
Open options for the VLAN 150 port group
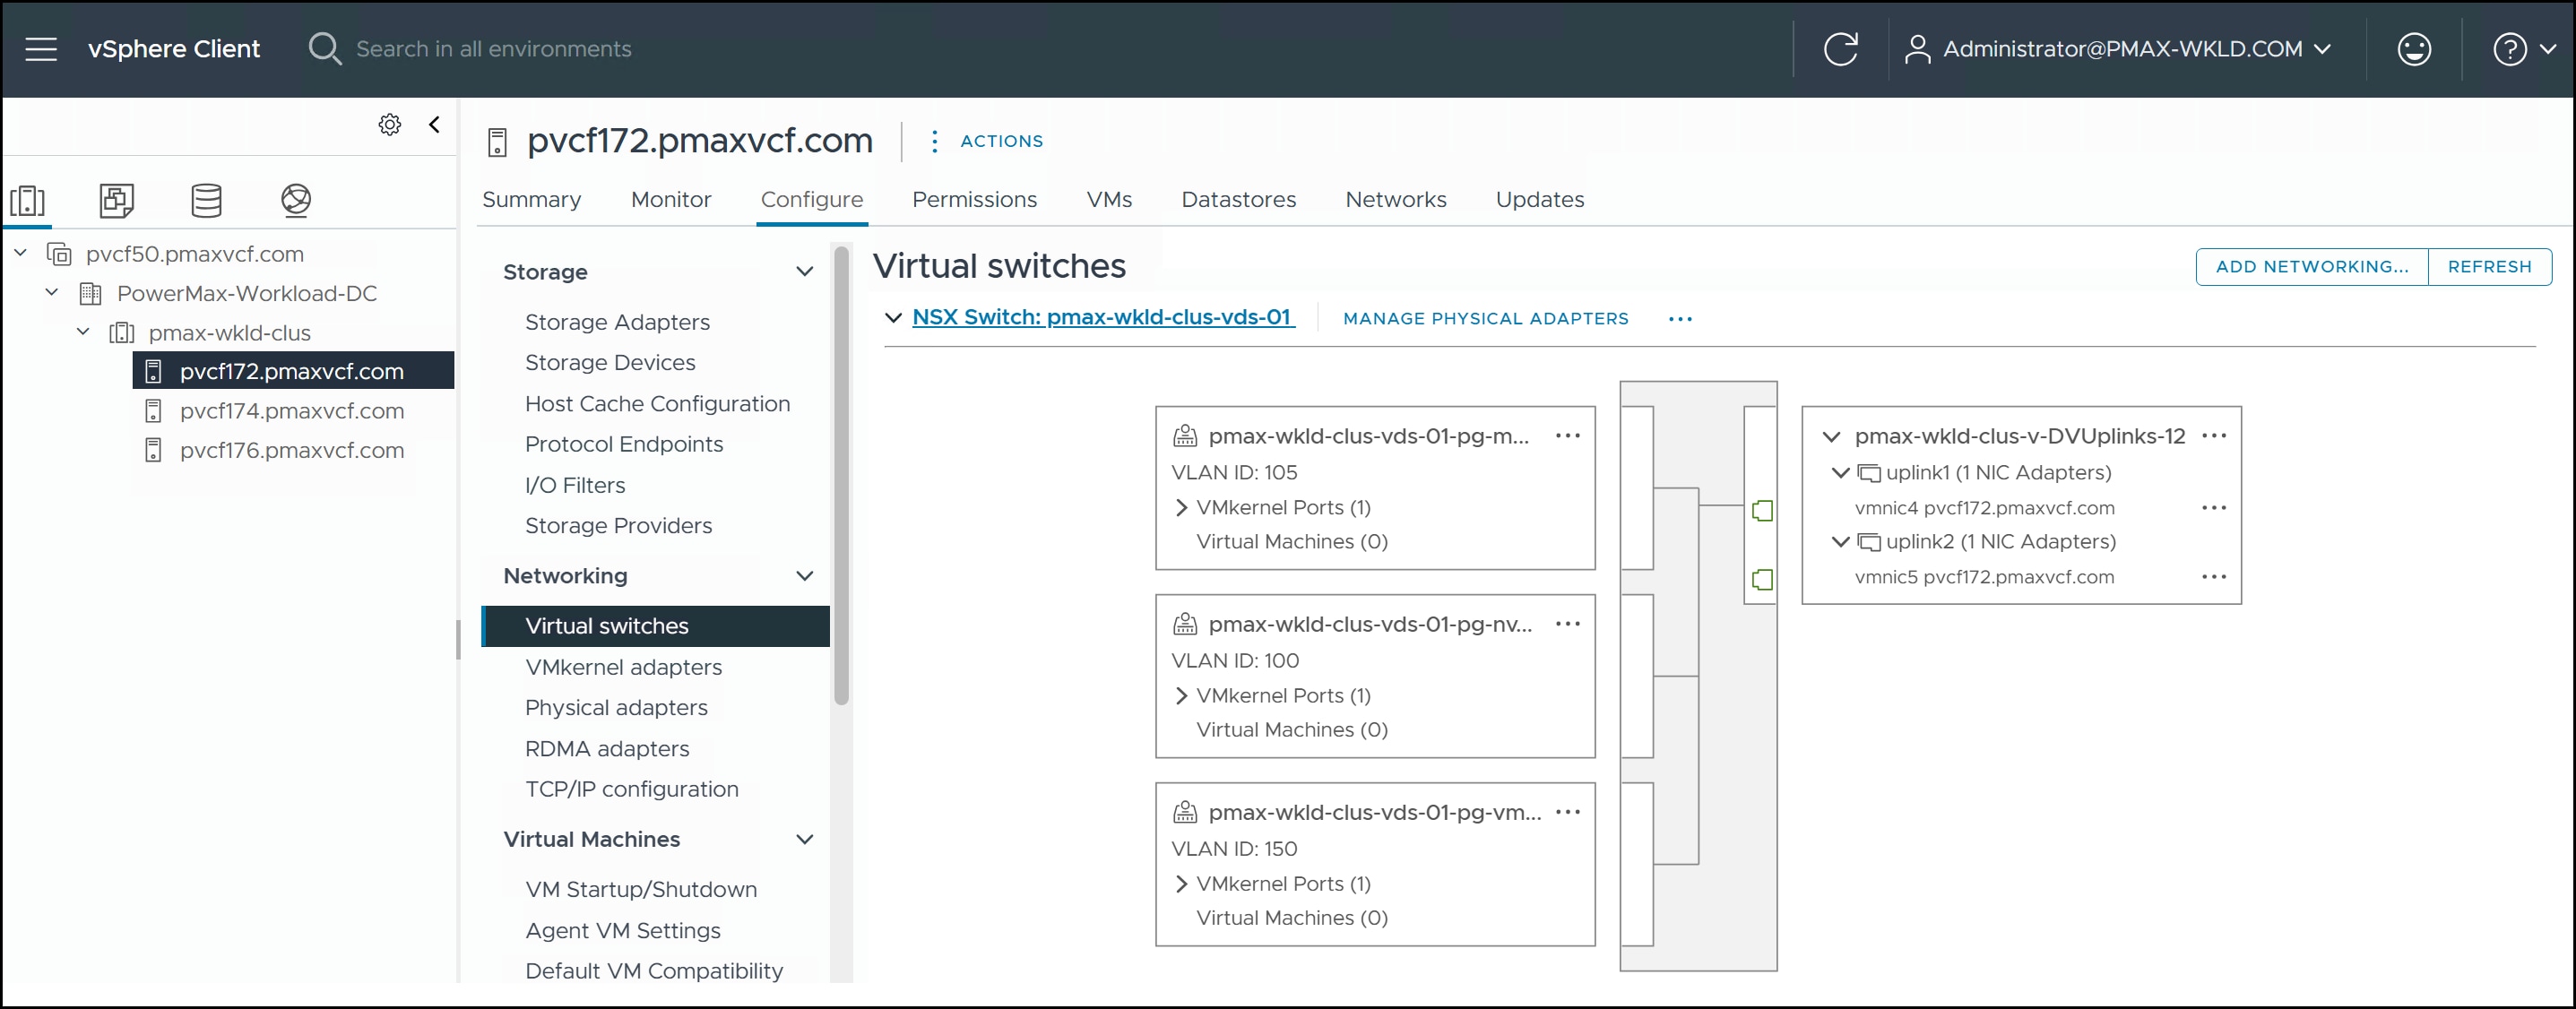pyautogui.click(x=1567, y=812)
